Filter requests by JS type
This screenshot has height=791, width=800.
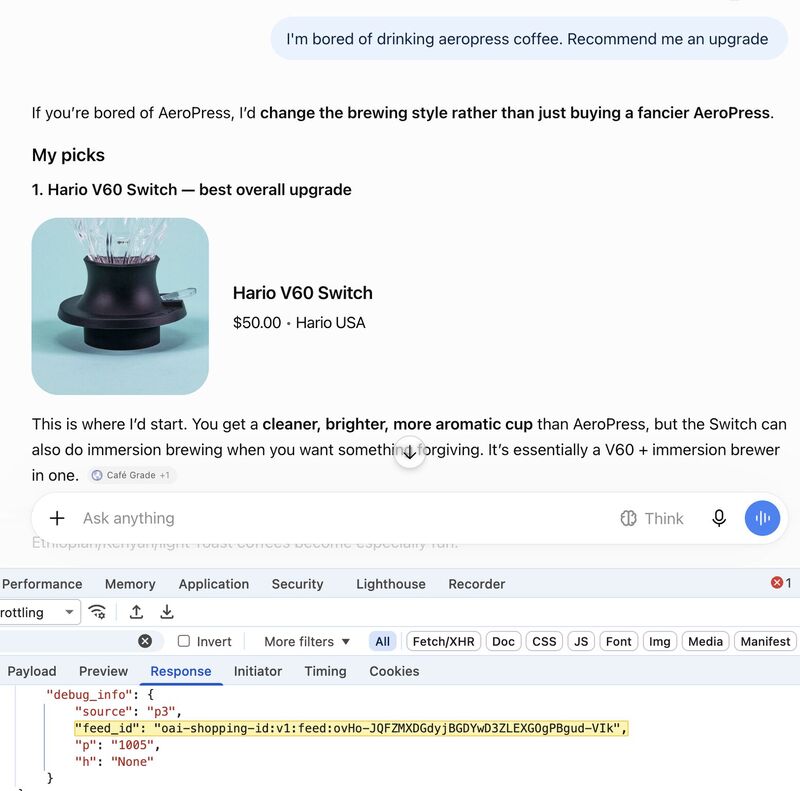click(x=581, y=641)
